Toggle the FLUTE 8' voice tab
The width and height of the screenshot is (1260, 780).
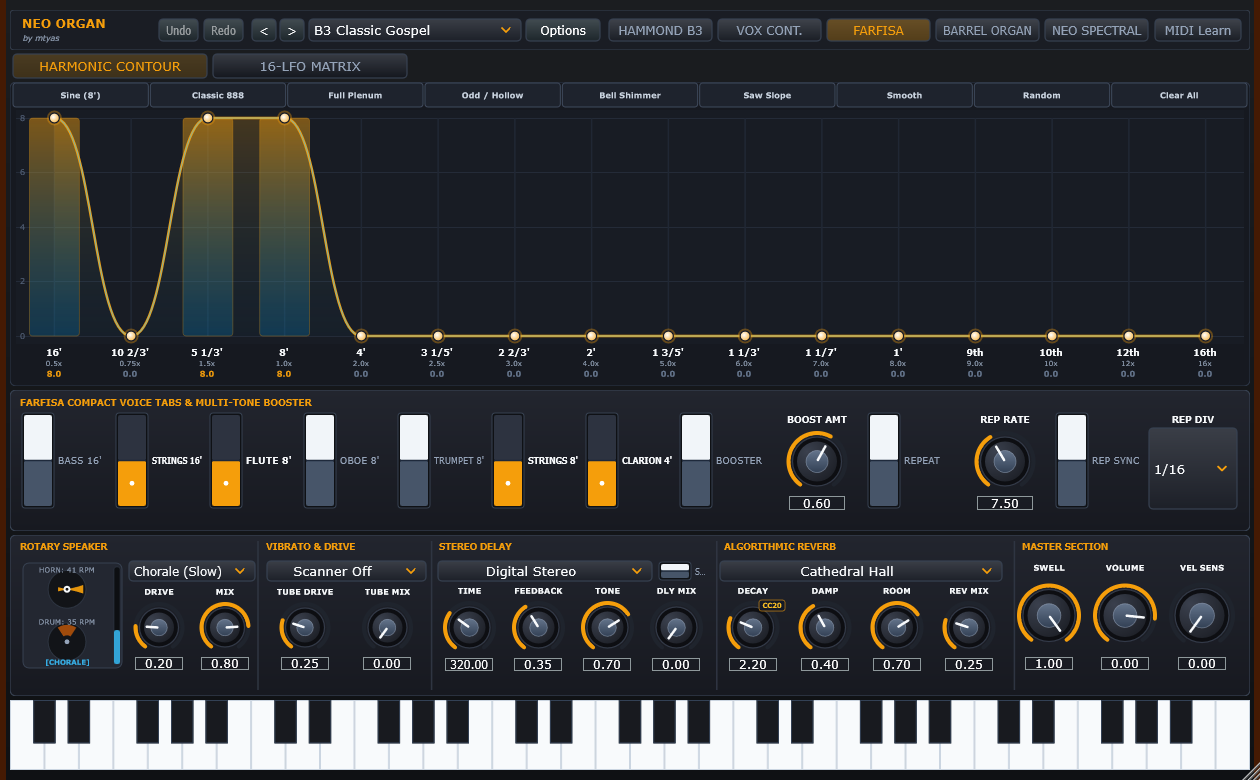[x=226, y=461]
